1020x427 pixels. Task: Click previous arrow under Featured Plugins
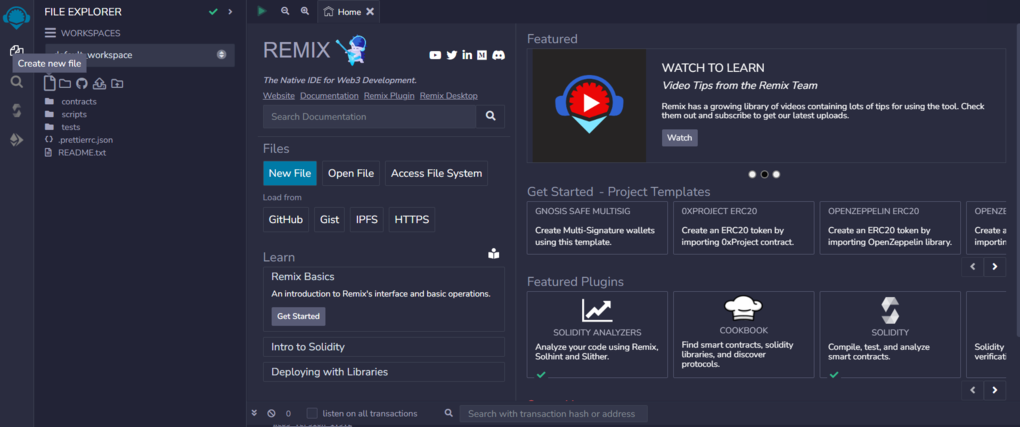(973, 391)
